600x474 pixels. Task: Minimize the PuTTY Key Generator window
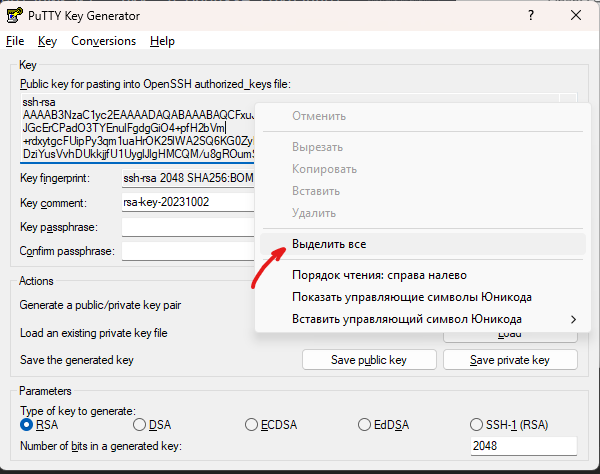tap(483, 14)
